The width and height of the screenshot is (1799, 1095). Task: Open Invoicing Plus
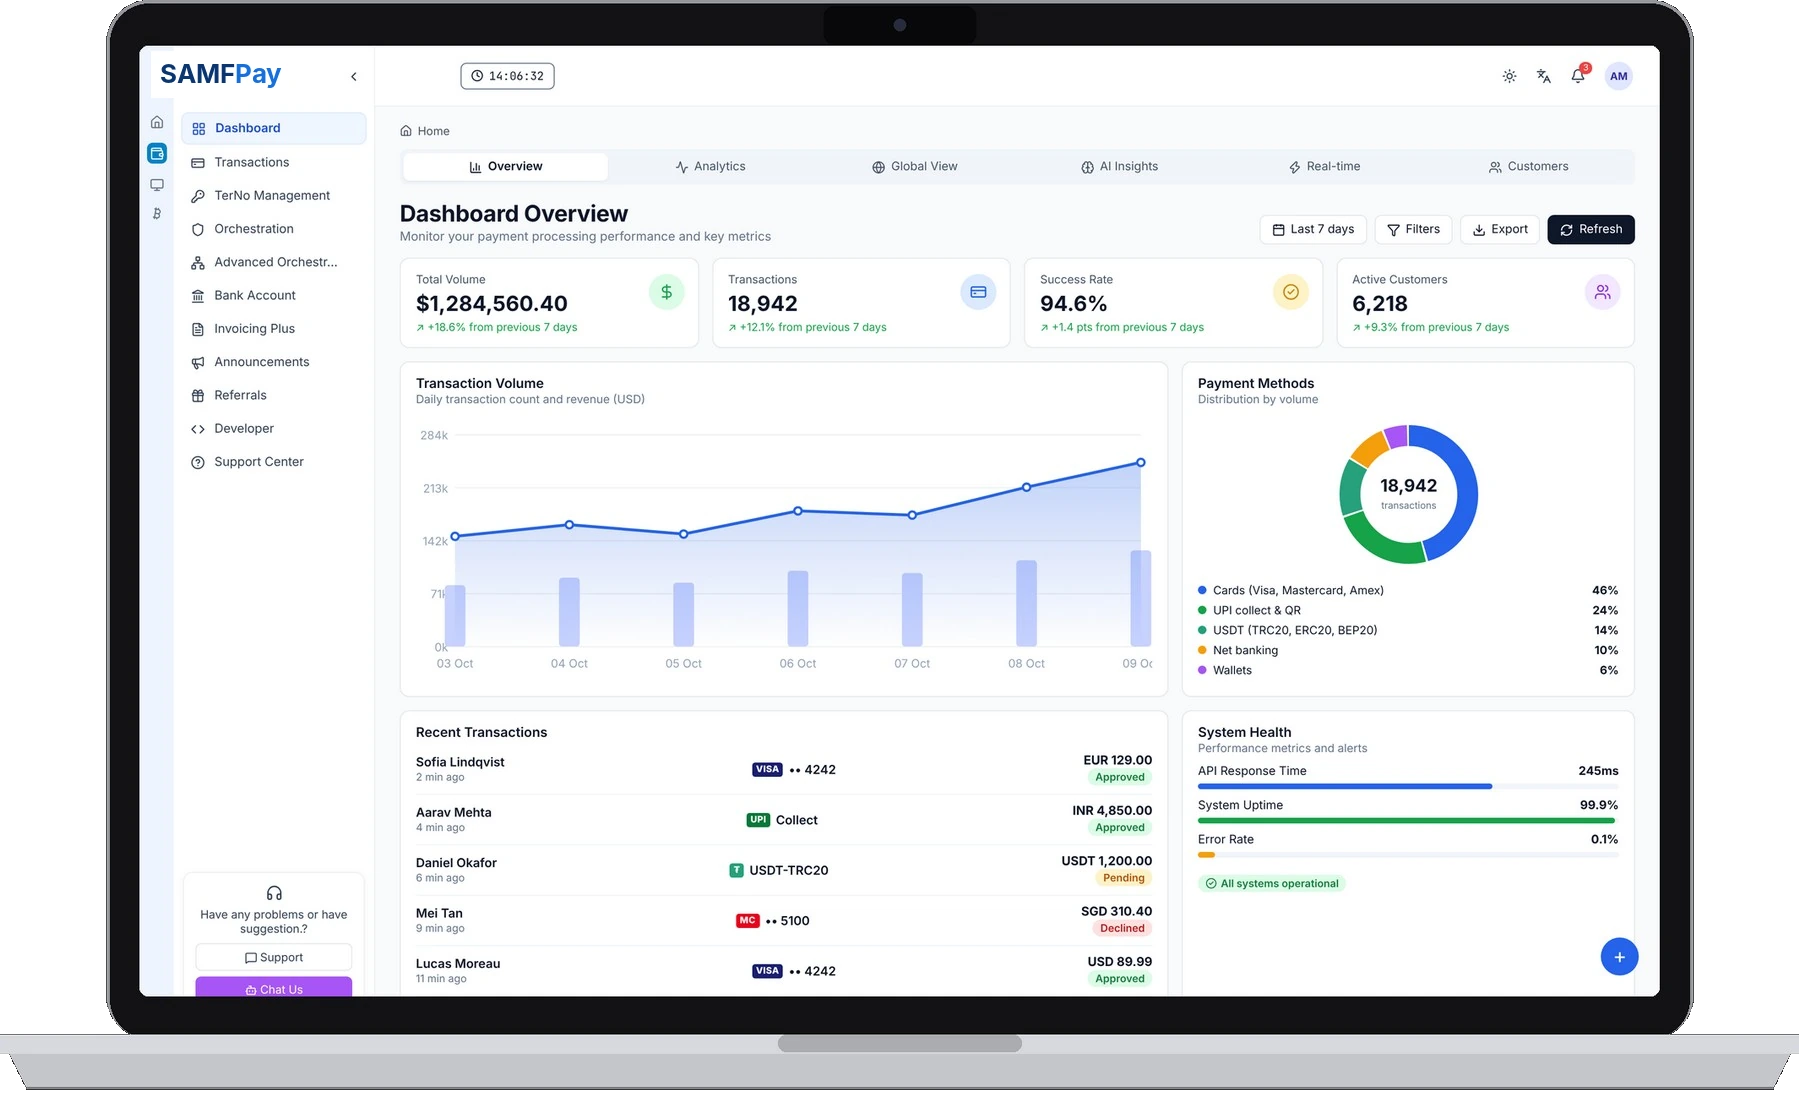[274, 328]
